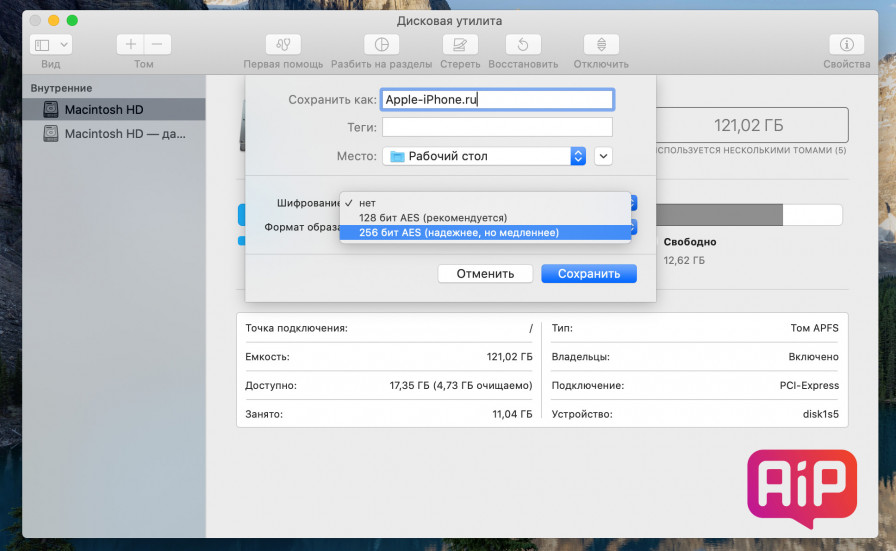The height and width of the screenshot is (551, 896).
Task: Run First Aid stethoscope icon
Action: pos(283,45)
